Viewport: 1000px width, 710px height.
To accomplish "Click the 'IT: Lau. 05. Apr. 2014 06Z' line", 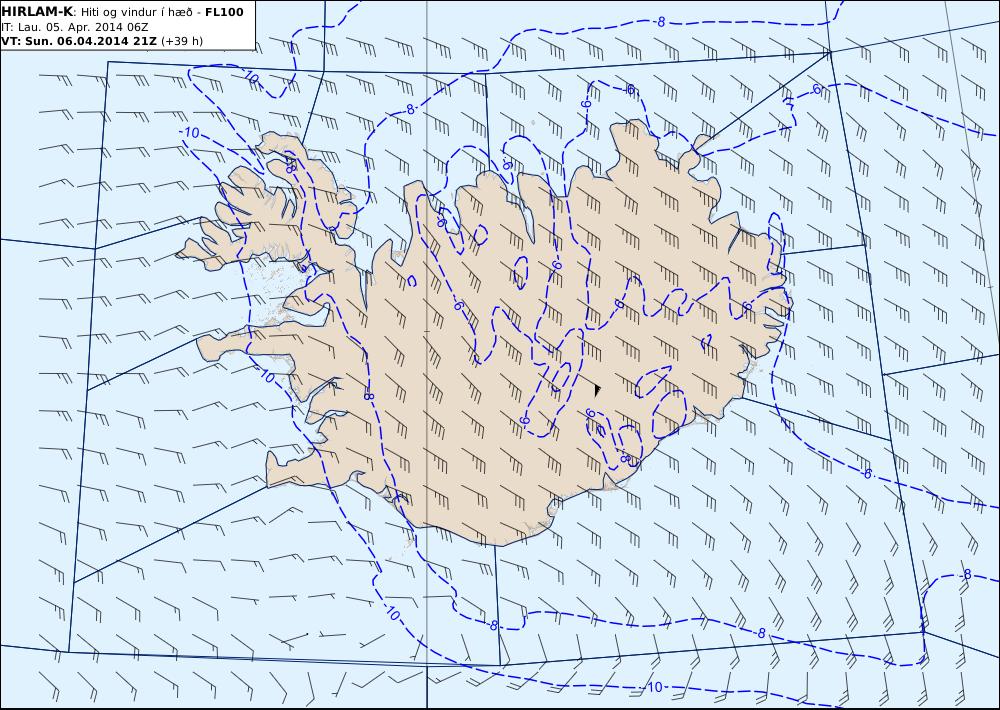I will coord(75,27).
